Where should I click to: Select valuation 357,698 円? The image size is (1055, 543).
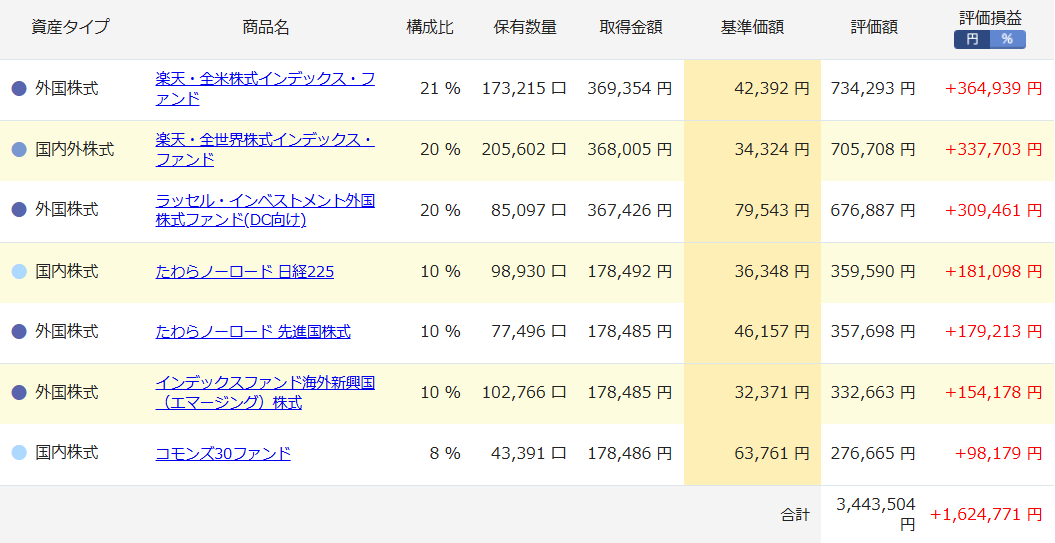tap(873, 332)
